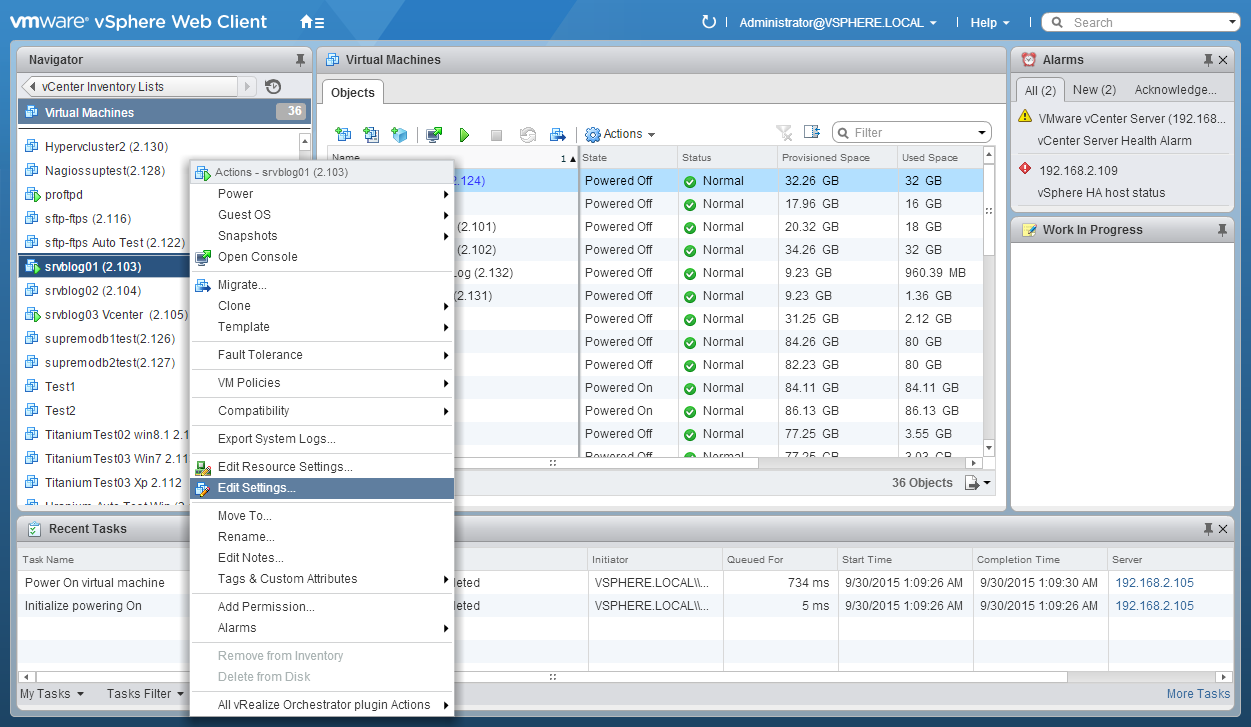
Task: Open the Actions gear dropdown in toolbar
Action: (620, 134)
